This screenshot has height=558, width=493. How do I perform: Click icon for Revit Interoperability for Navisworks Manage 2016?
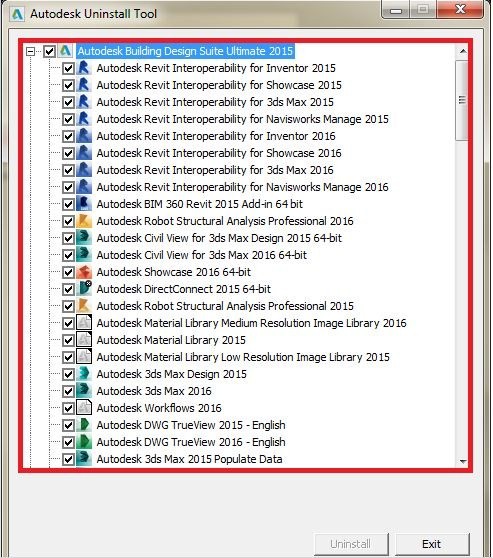[84, 187]
